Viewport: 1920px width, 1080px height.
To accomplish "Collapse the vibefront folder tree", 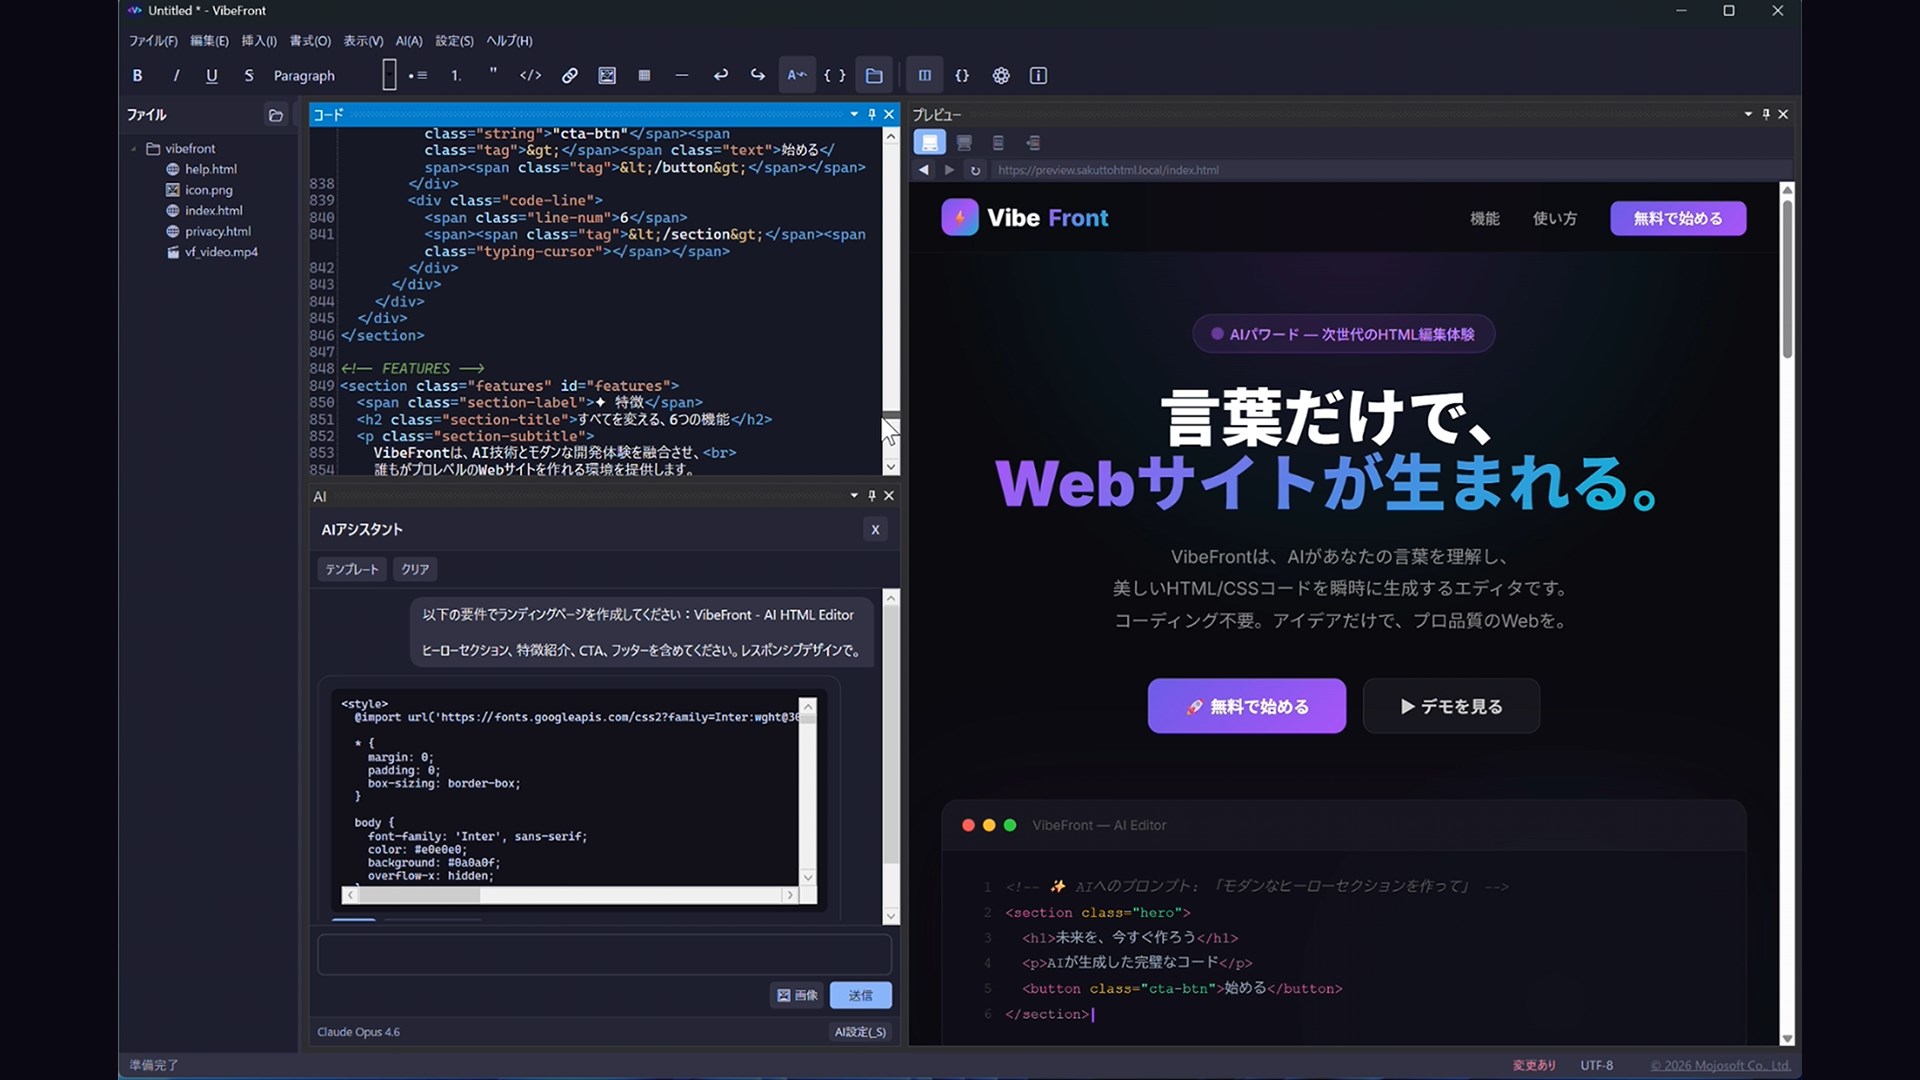I will 134,149.
